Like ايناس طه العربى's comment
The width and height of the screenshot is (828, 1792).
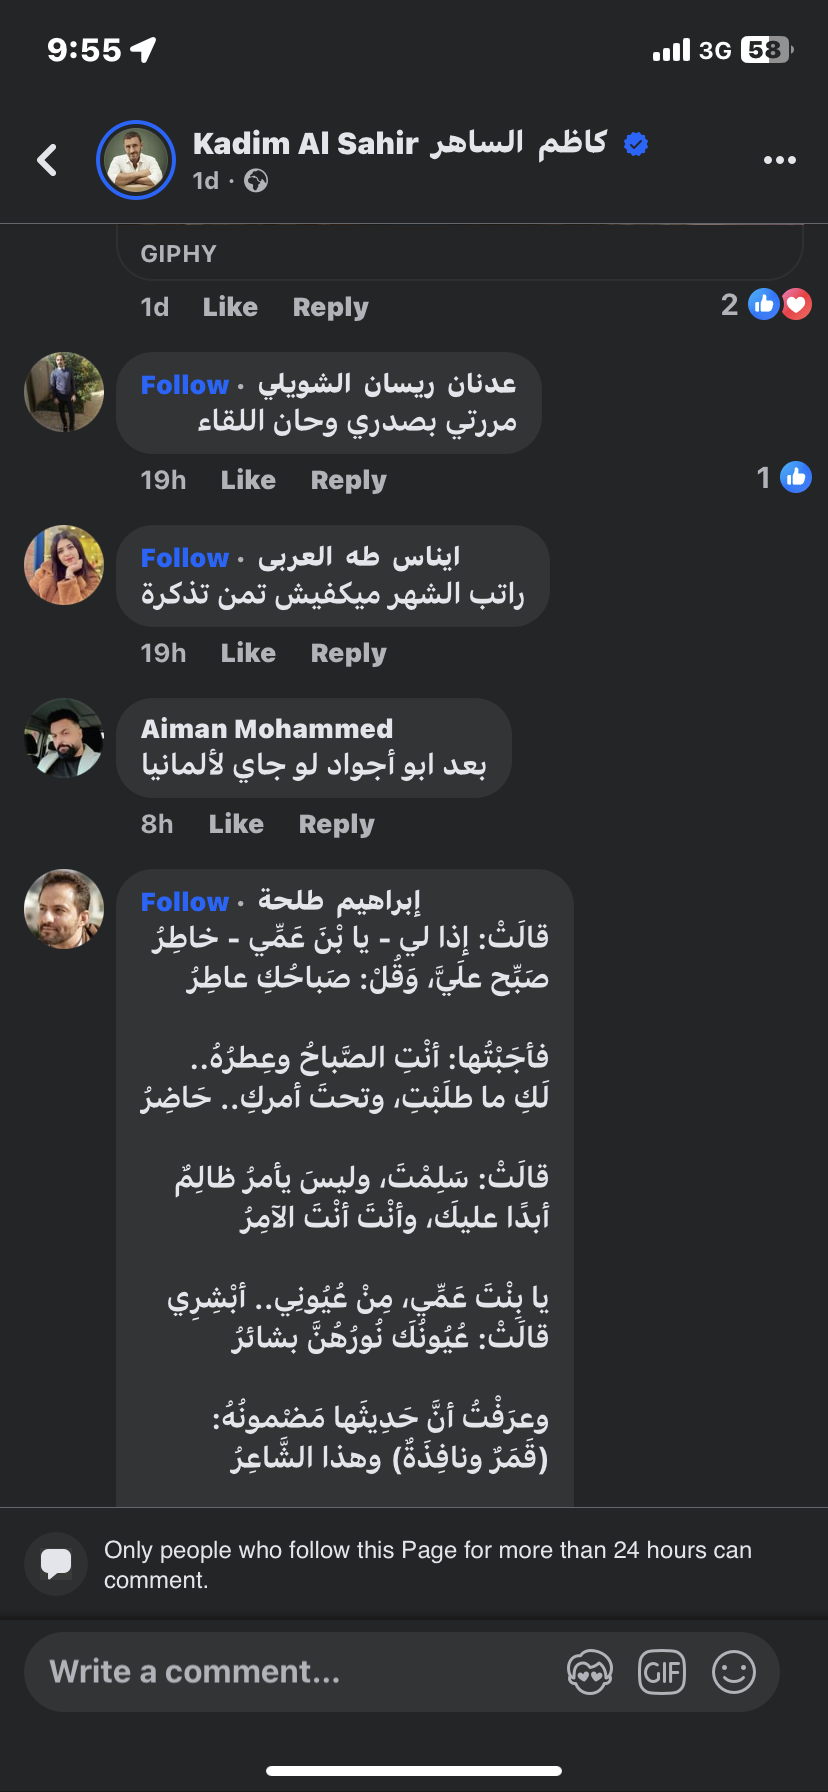(x=248, y=653)
